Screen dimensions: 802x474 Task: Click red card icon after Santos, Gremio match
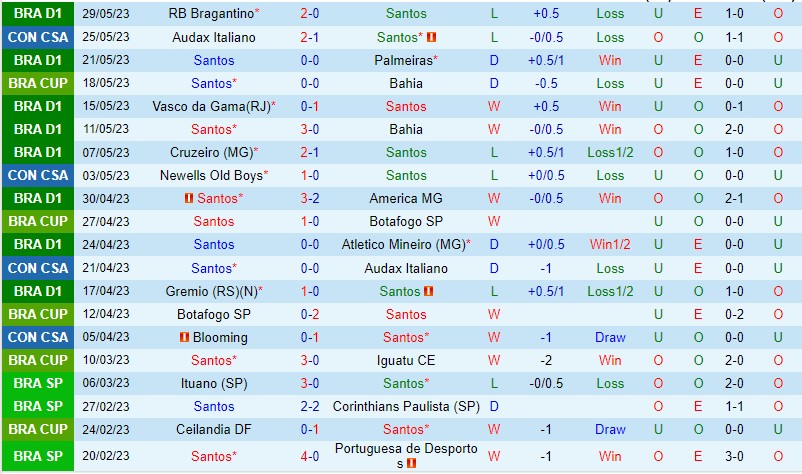point(429,291)
